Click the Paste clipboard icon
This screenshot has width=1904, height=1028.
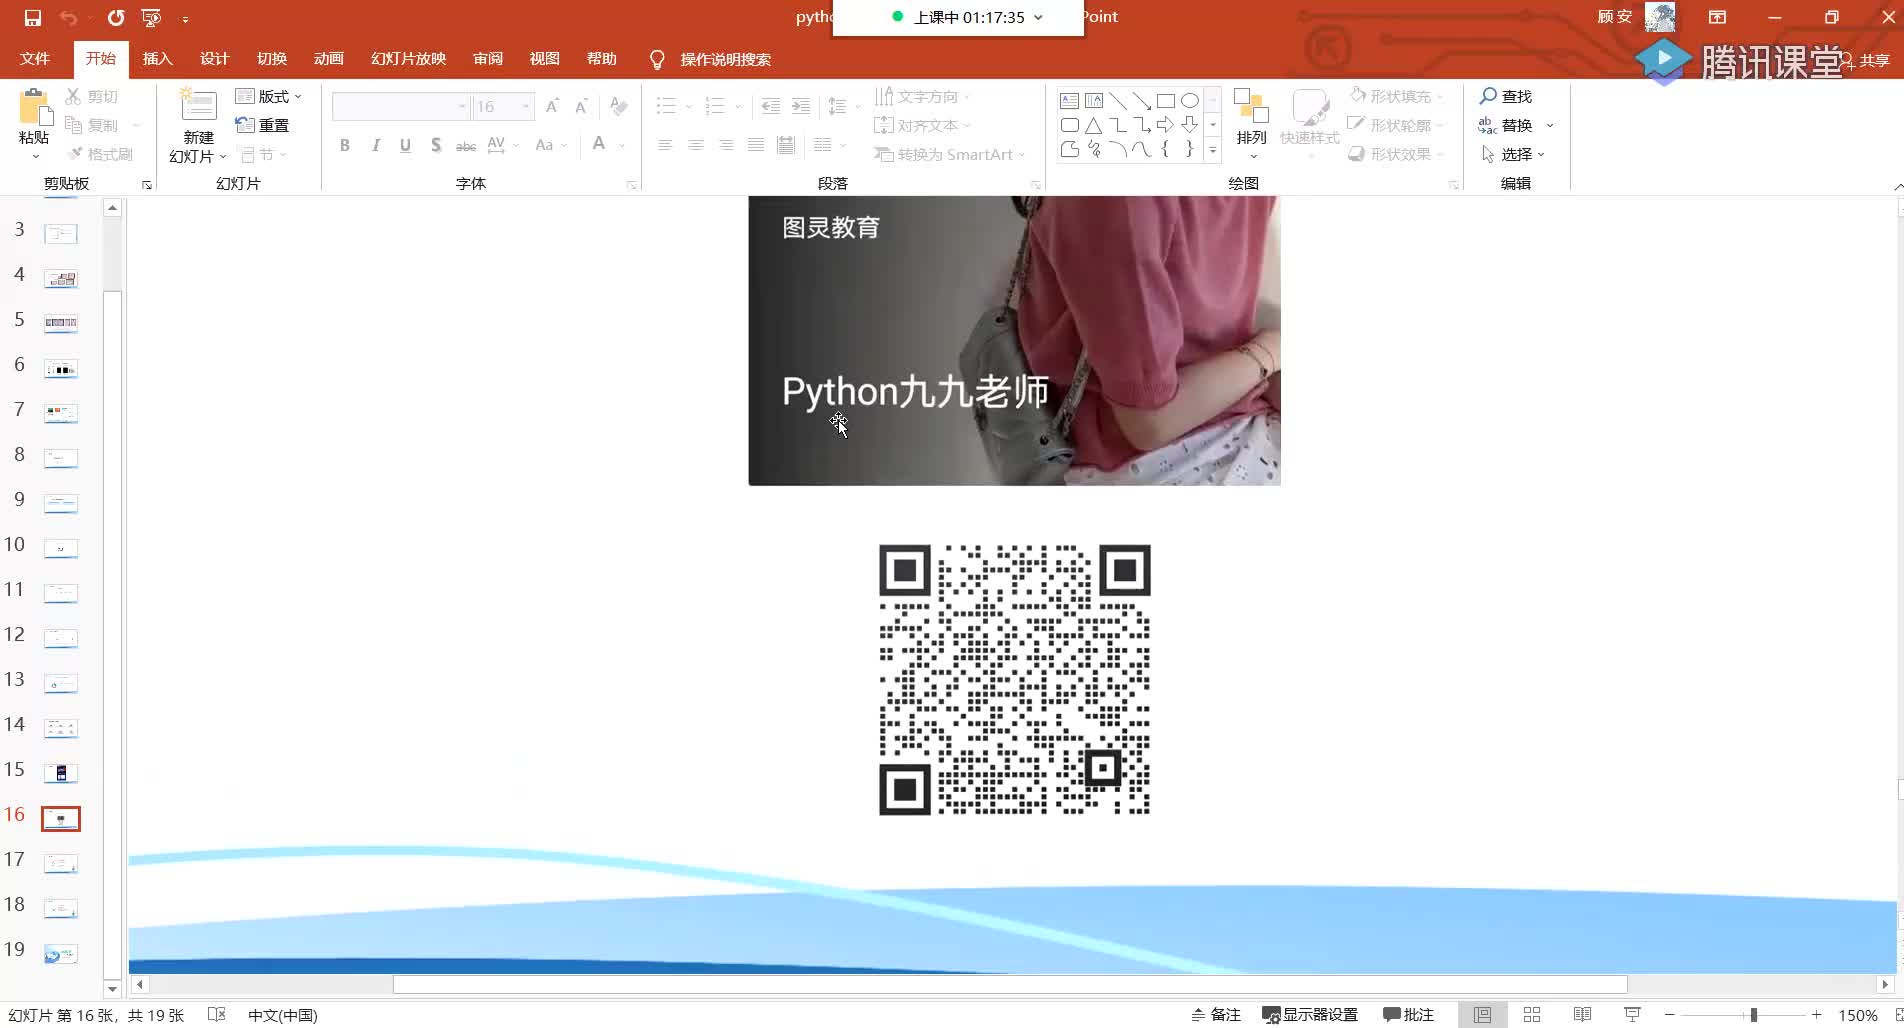(x=34, y=108)
